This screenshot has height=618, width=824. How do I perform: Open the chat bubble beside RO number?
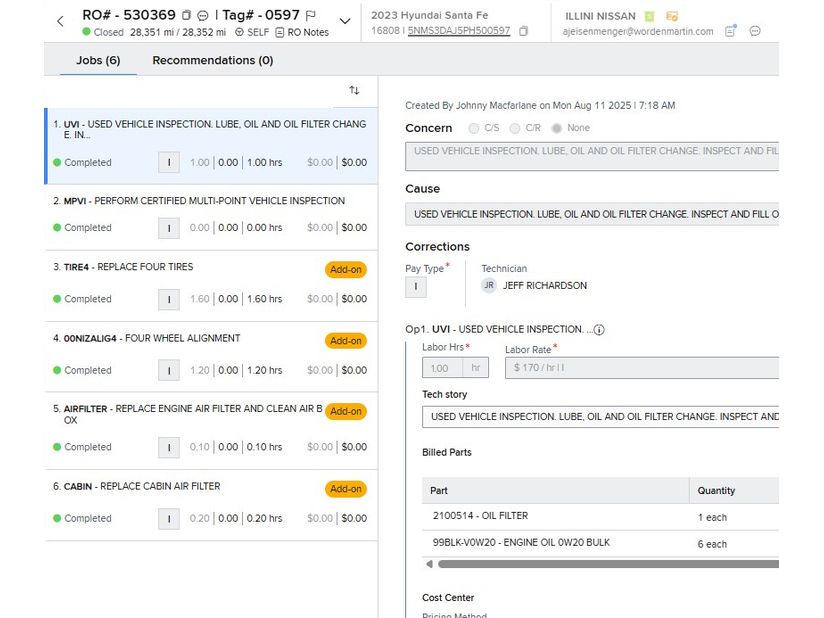point(203,16)
